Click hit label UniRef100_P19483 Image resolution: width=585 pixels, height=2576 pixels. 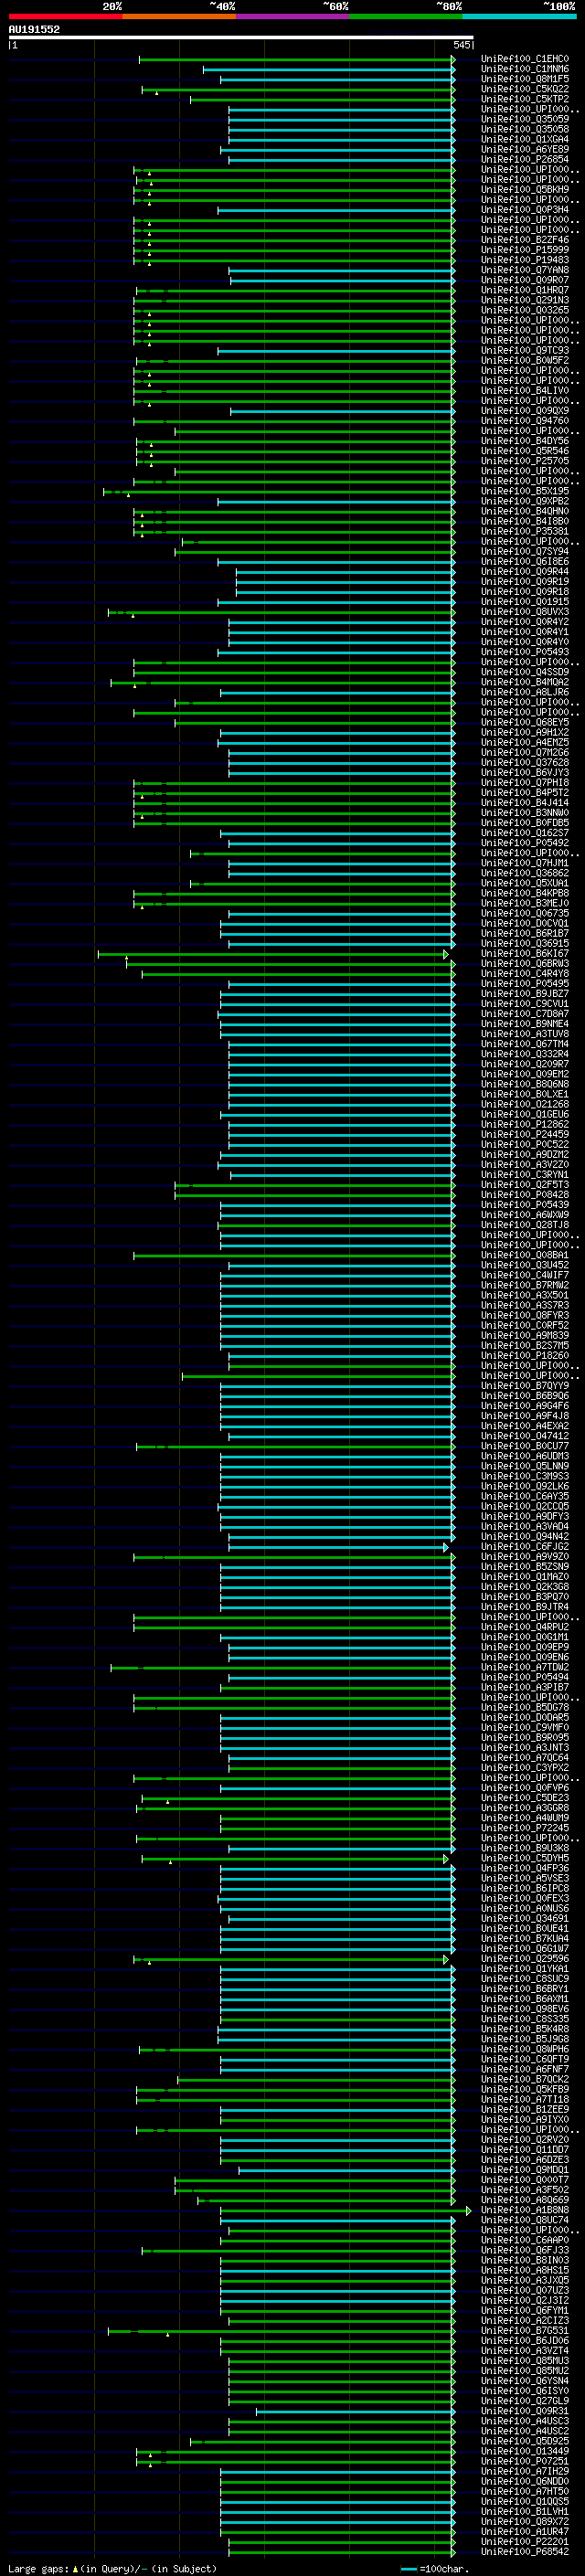pos(524,260)
